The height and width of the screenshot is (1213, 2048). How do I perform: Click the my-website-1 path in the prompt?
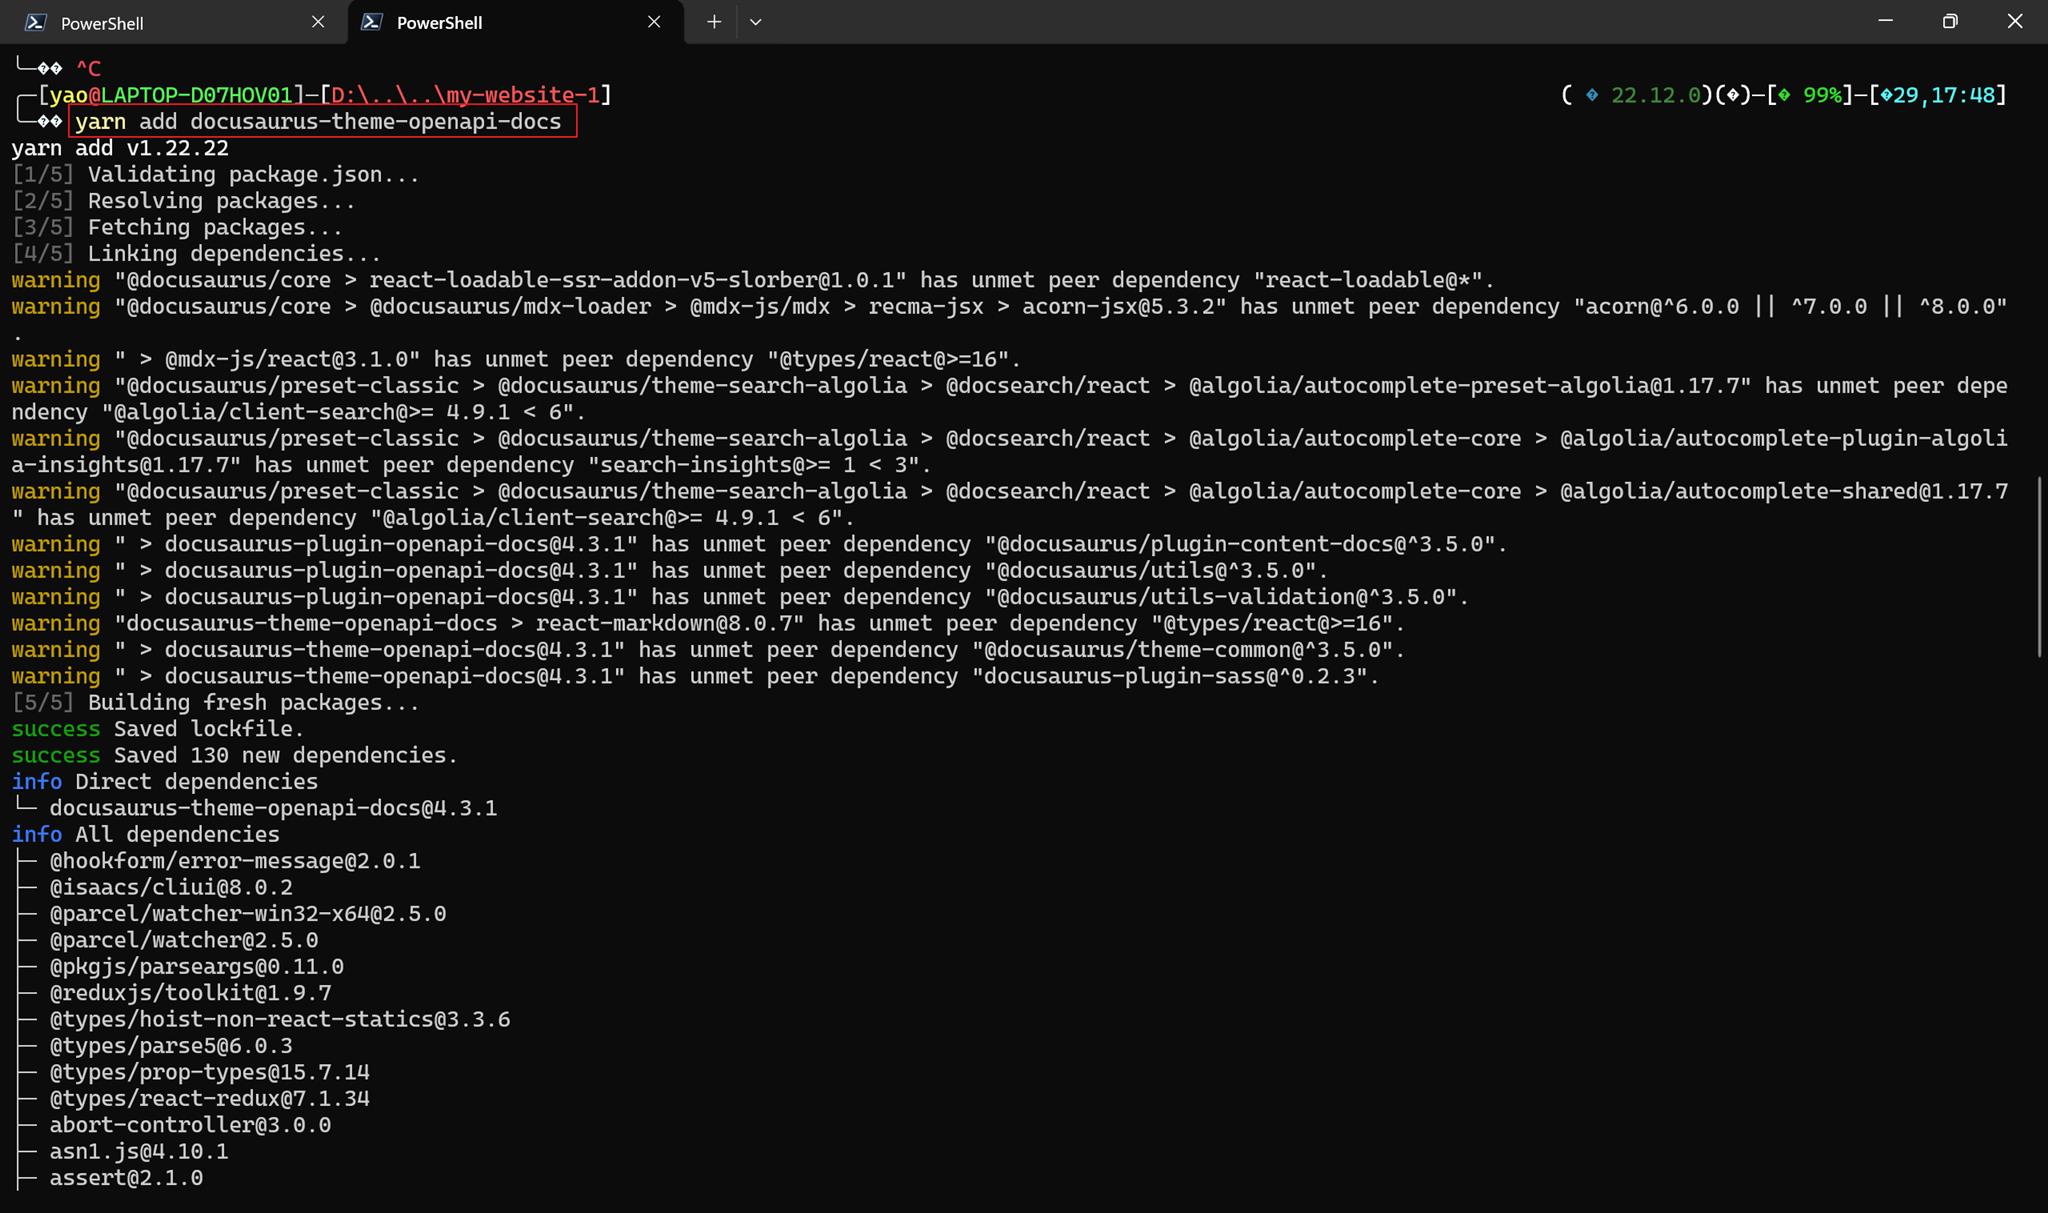(x=522, y=95)
